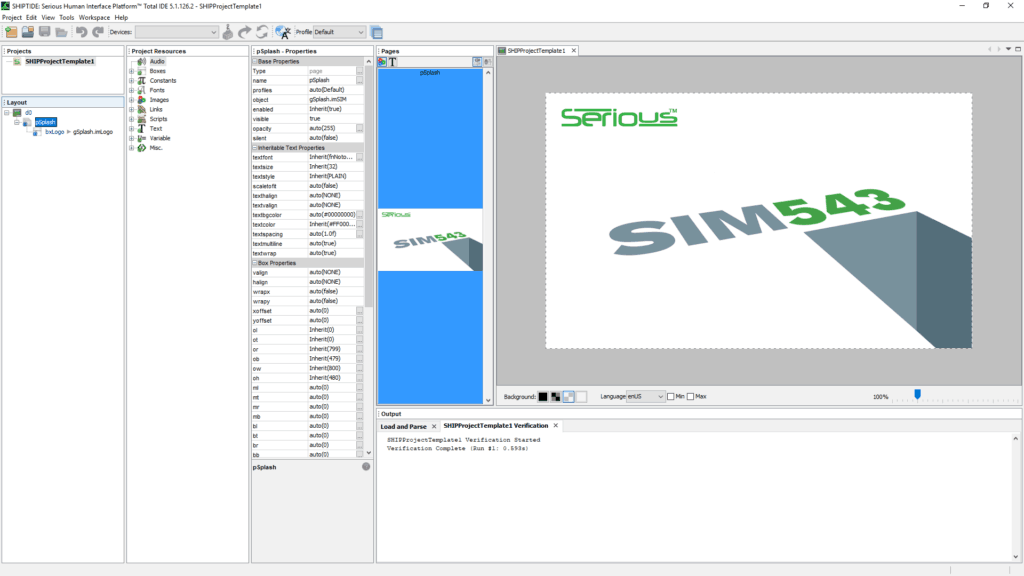Screen dimensions: 1024x576
Task: Click the black Background swatch
Action: pyautogui.click(x=543, y=396)
